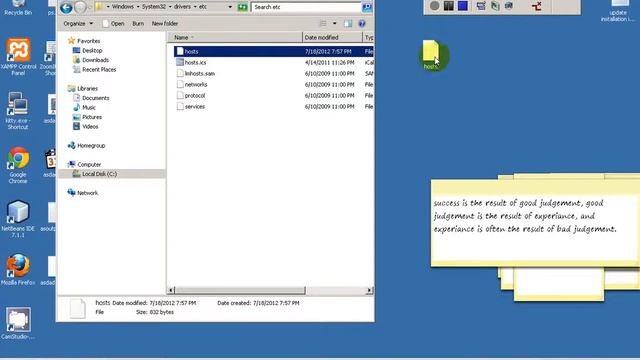Open the address bar history dropdown
Image resolution: width=640 pixels, height=360 pixels.
point(230,7)
